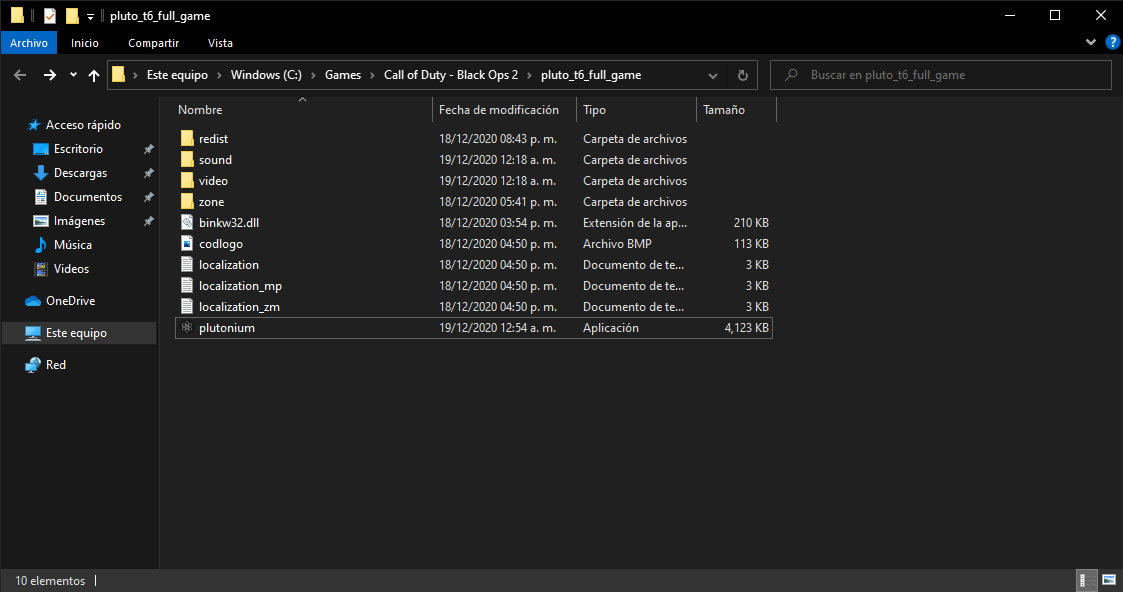The width and height of the screenshot is (1123, 592).
Task: Switch to large icons view in status bar
Action: pos(1109,581)
